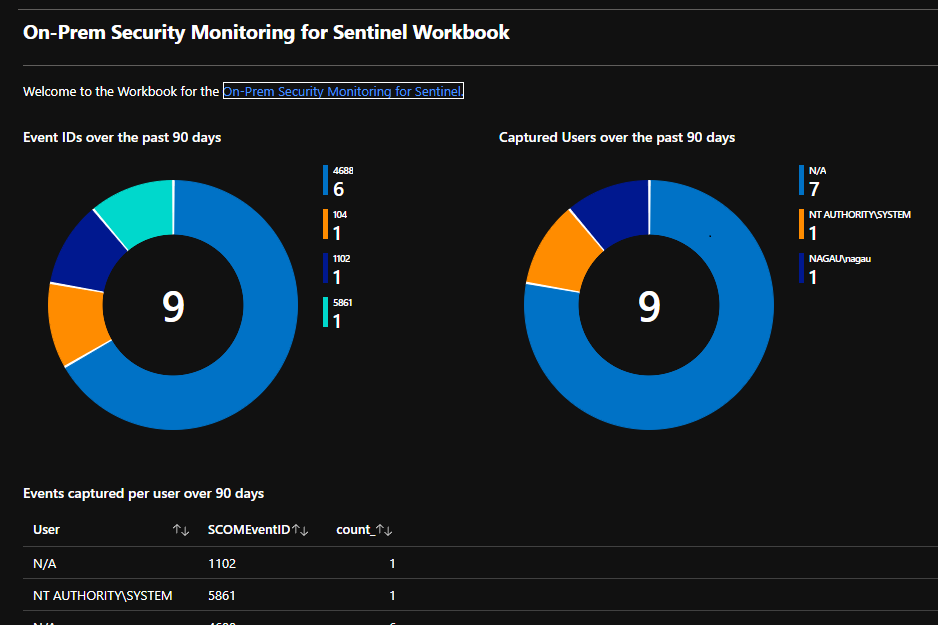Select the 1102 legend entry
The height and width of the screenshot is (625, 938).
pyautogui.click(x=337, y=269)
